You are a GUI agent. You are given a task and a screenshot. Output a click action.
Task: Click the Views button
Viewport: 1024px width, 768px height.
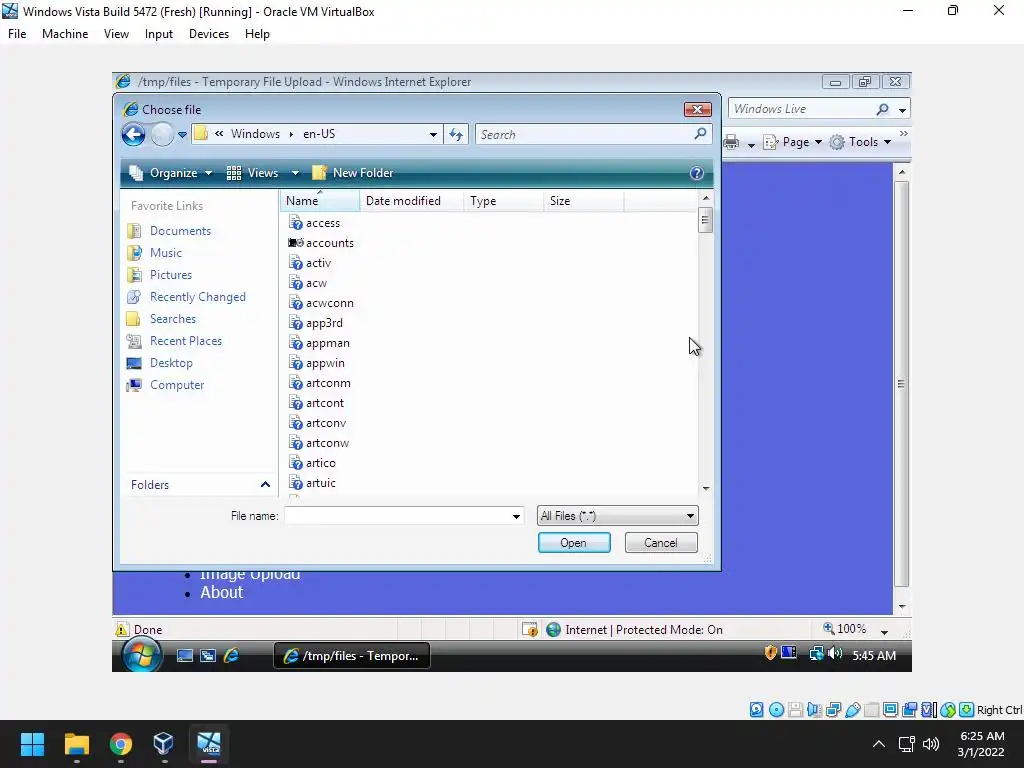pos(252,173)
